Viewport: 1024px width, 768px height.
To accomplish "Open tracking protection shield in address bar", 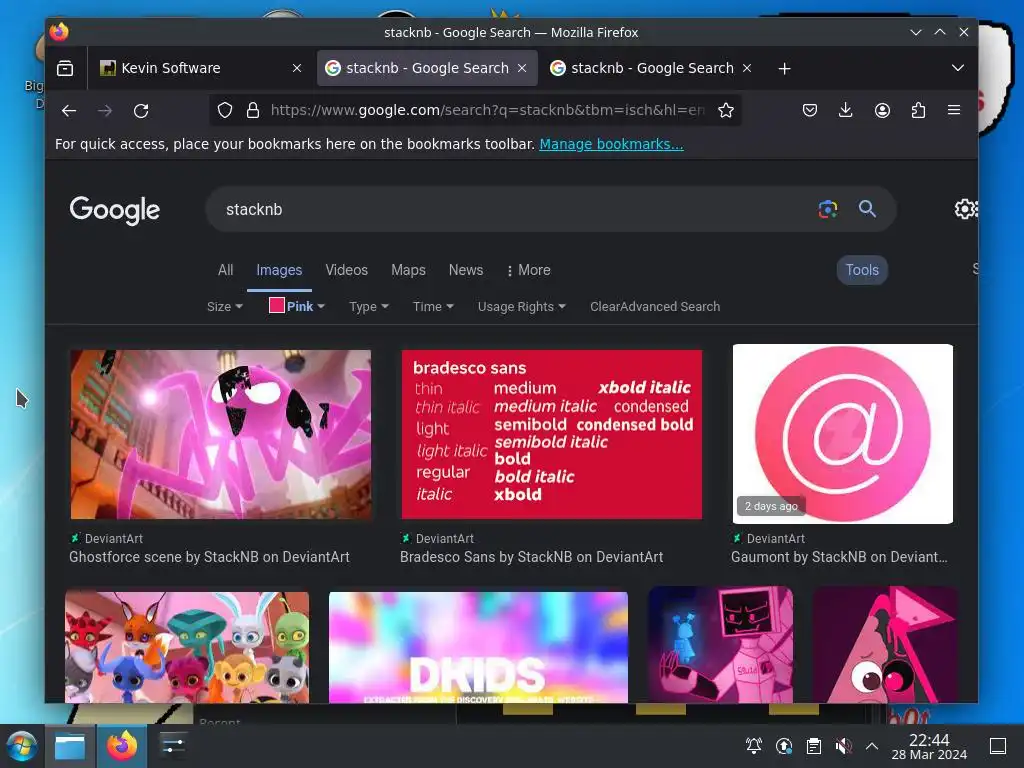I will [225, 110].
